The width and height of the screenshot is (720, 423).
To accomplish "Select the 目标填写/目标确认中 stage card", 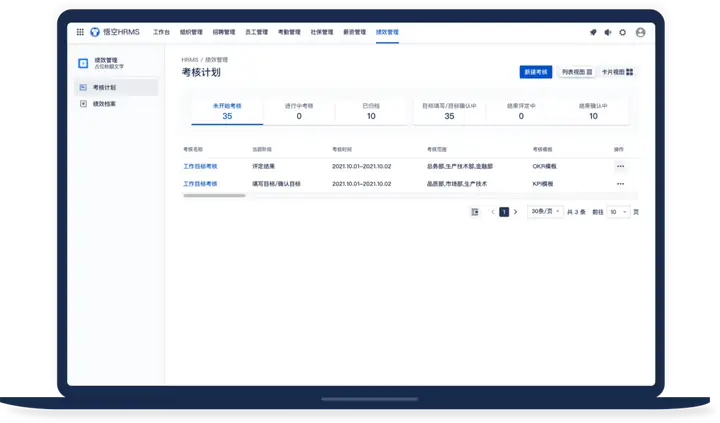I will pos(449,111).
